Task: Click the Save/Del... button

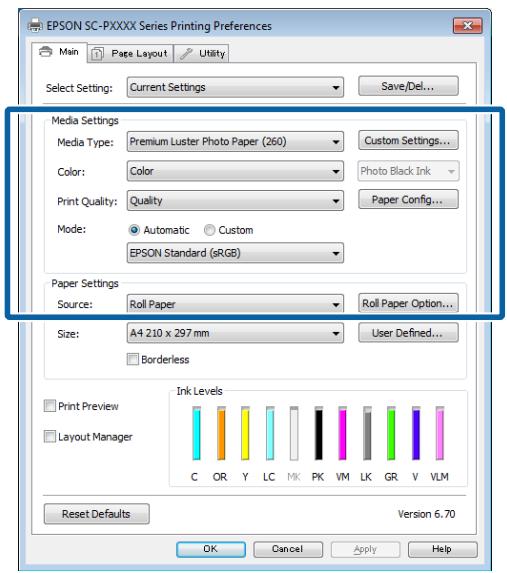Action: tap(408, 86)
